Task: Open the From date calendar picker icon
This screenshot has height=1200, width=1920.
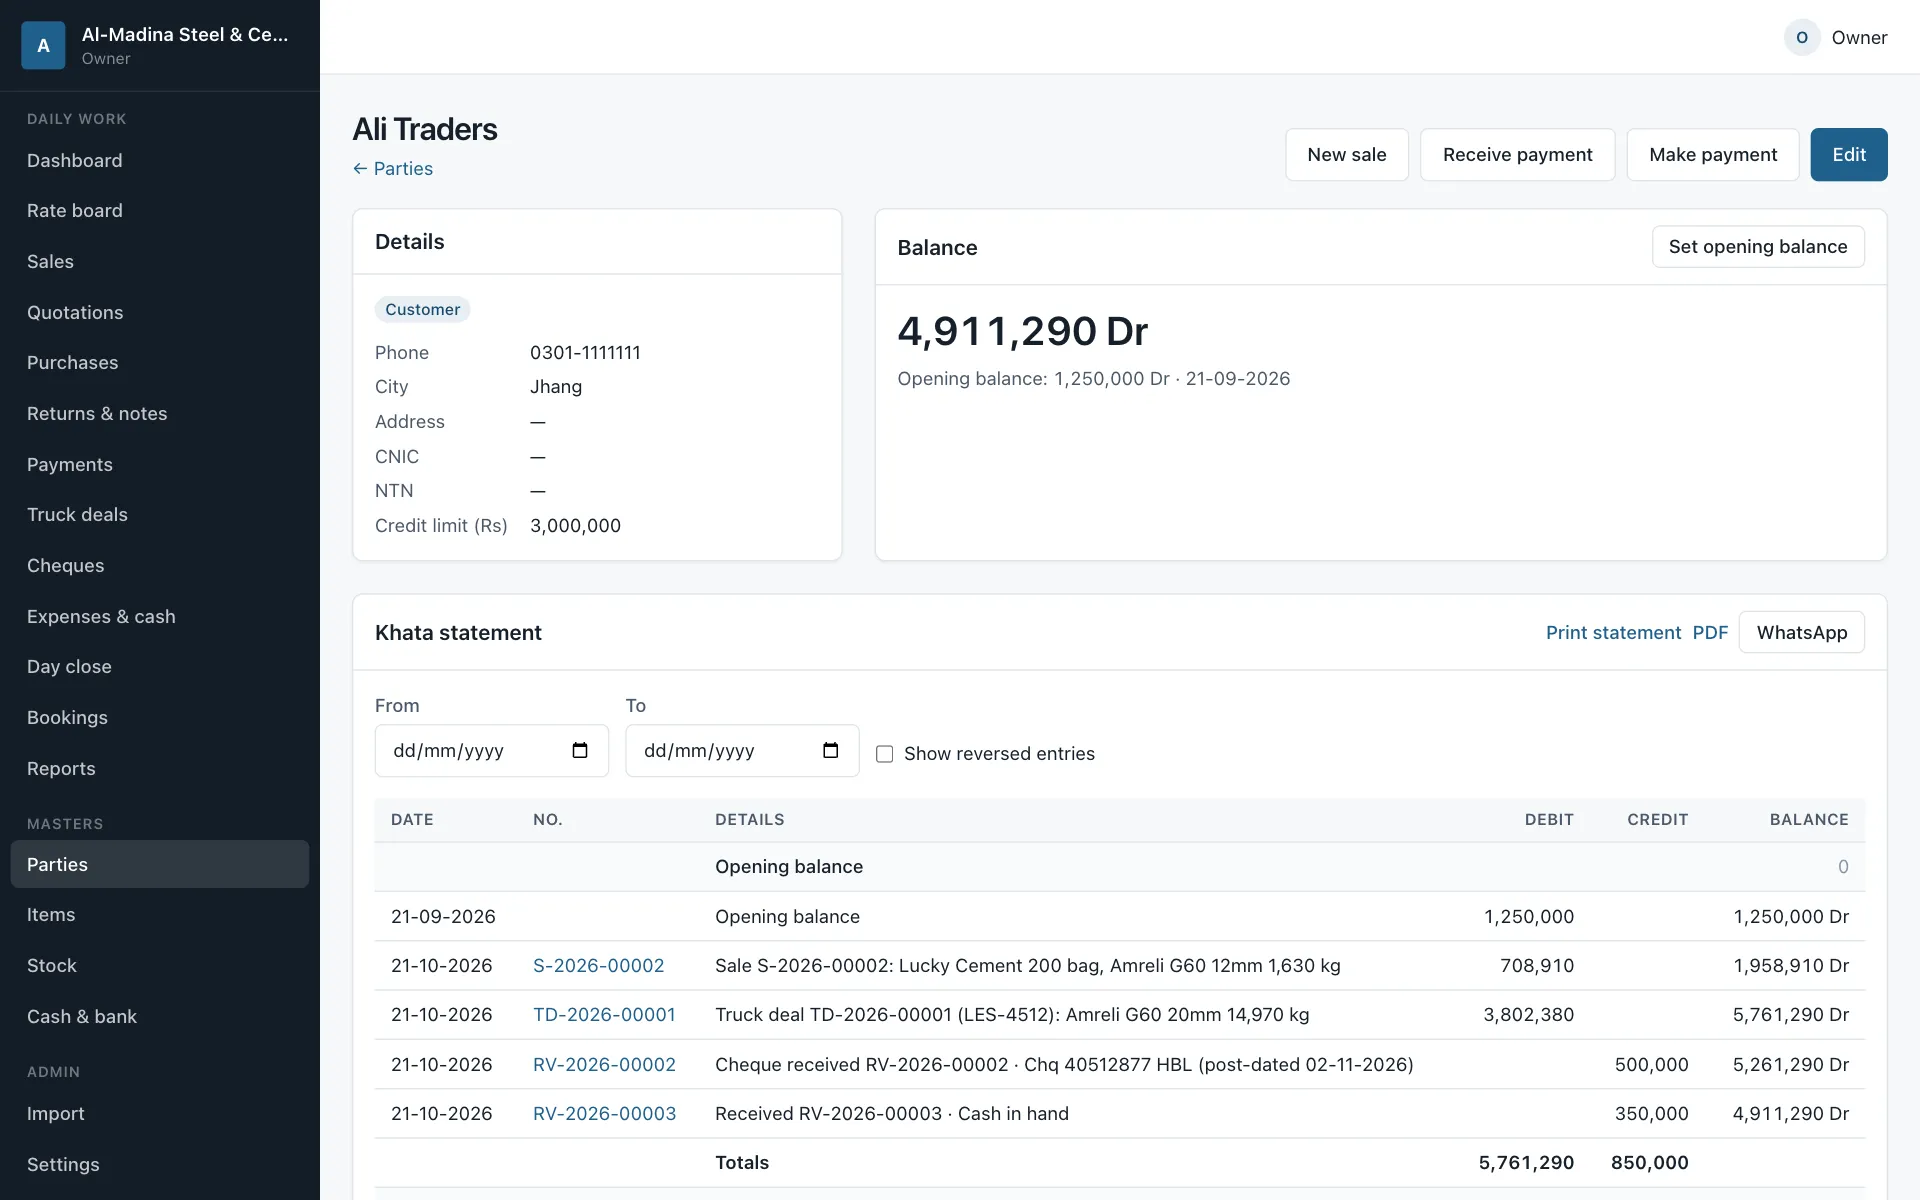Action: coord(580,750)
